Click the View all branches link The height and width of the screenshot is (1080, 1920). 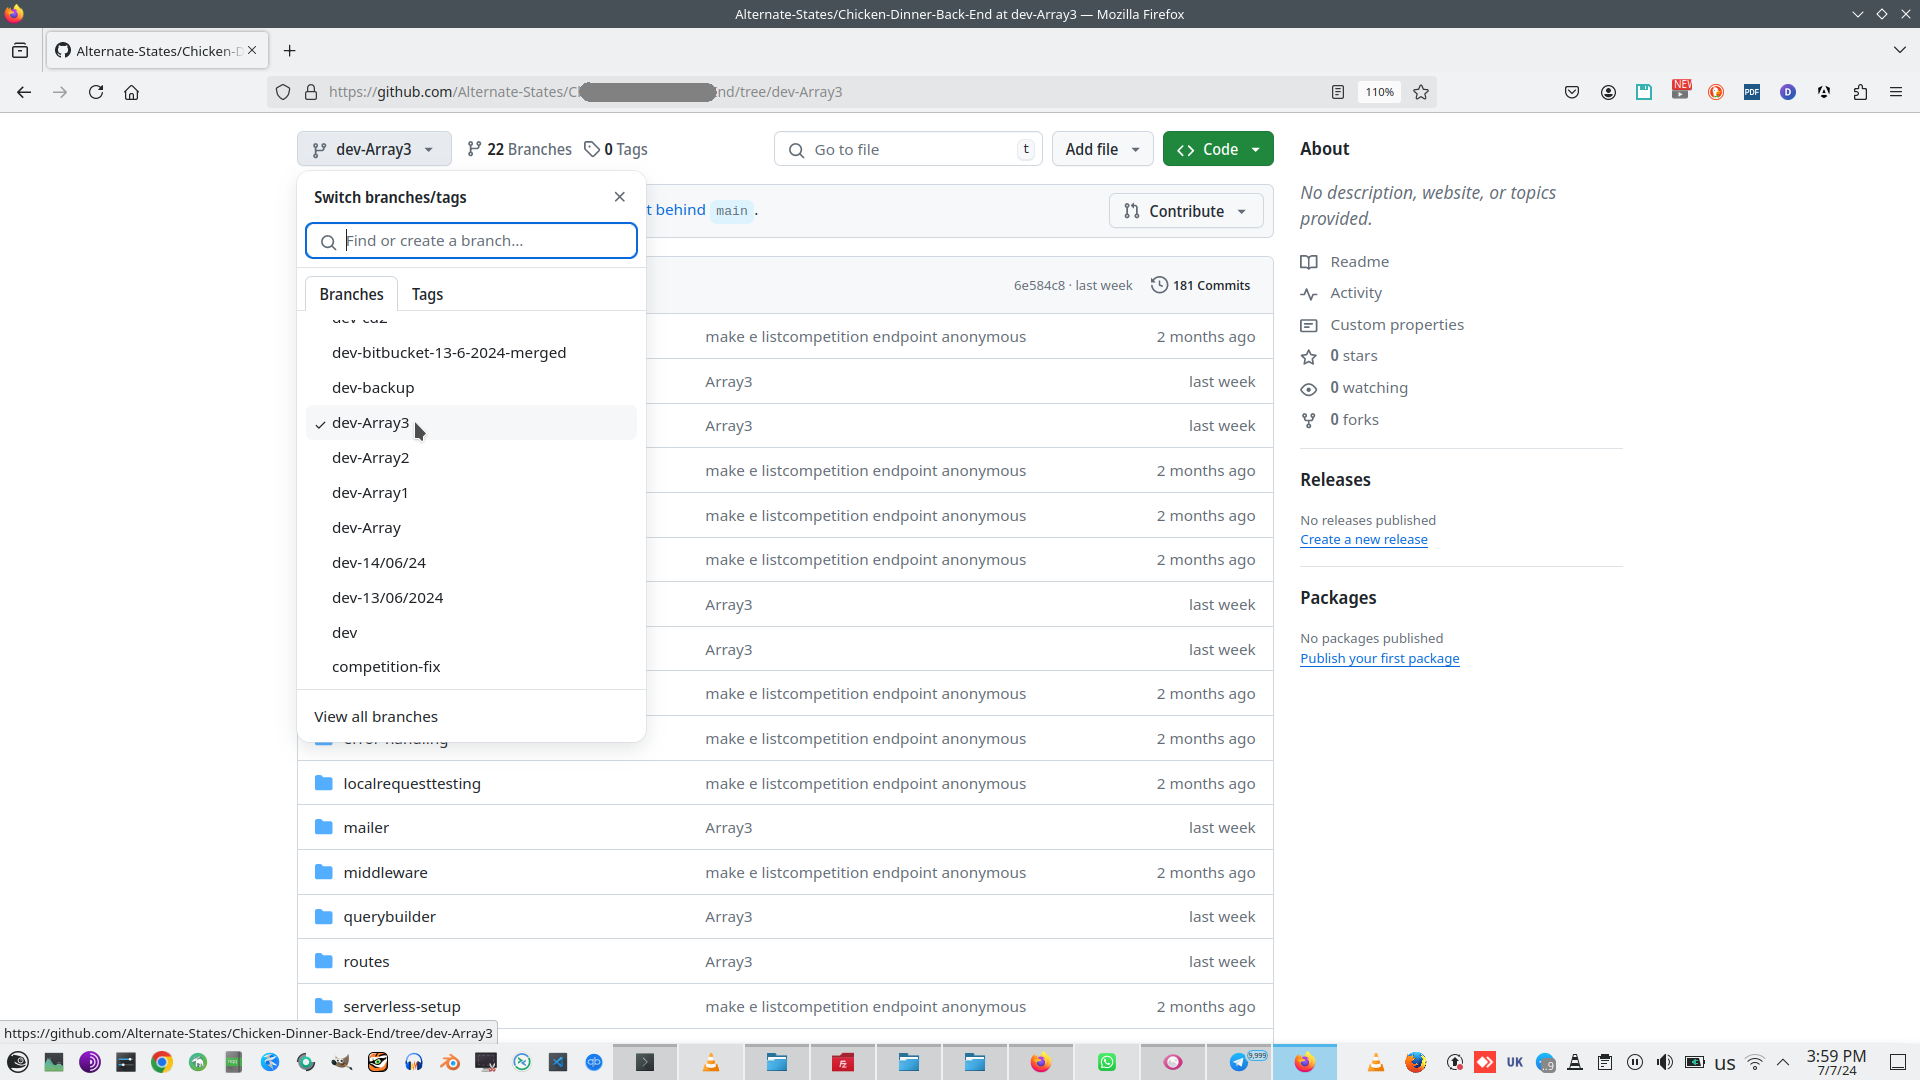375,716
